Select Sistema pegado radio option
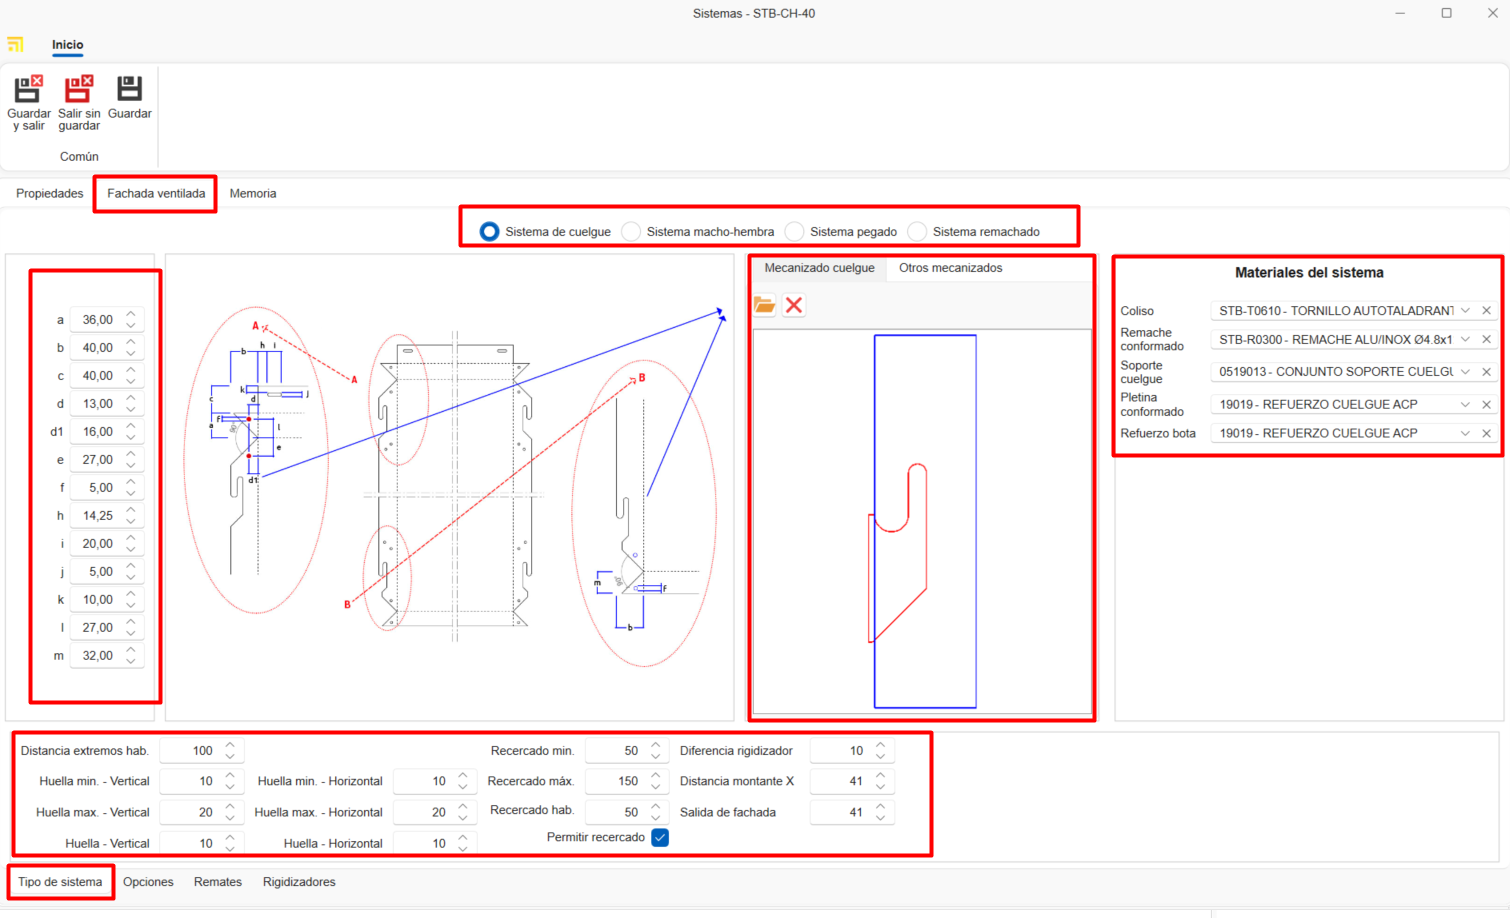Viewport: 1510px width, 918px height. pos(795,232)
